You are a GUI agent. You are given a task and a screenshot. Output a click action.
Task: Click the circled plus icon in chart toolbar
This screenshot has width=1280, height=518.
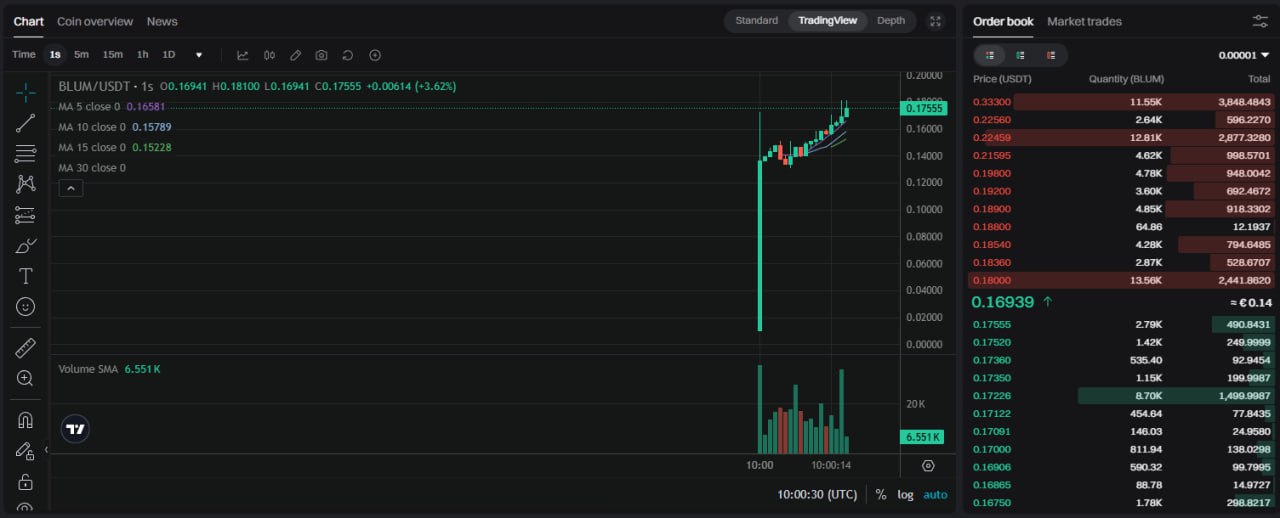click(x=375, y=55)
